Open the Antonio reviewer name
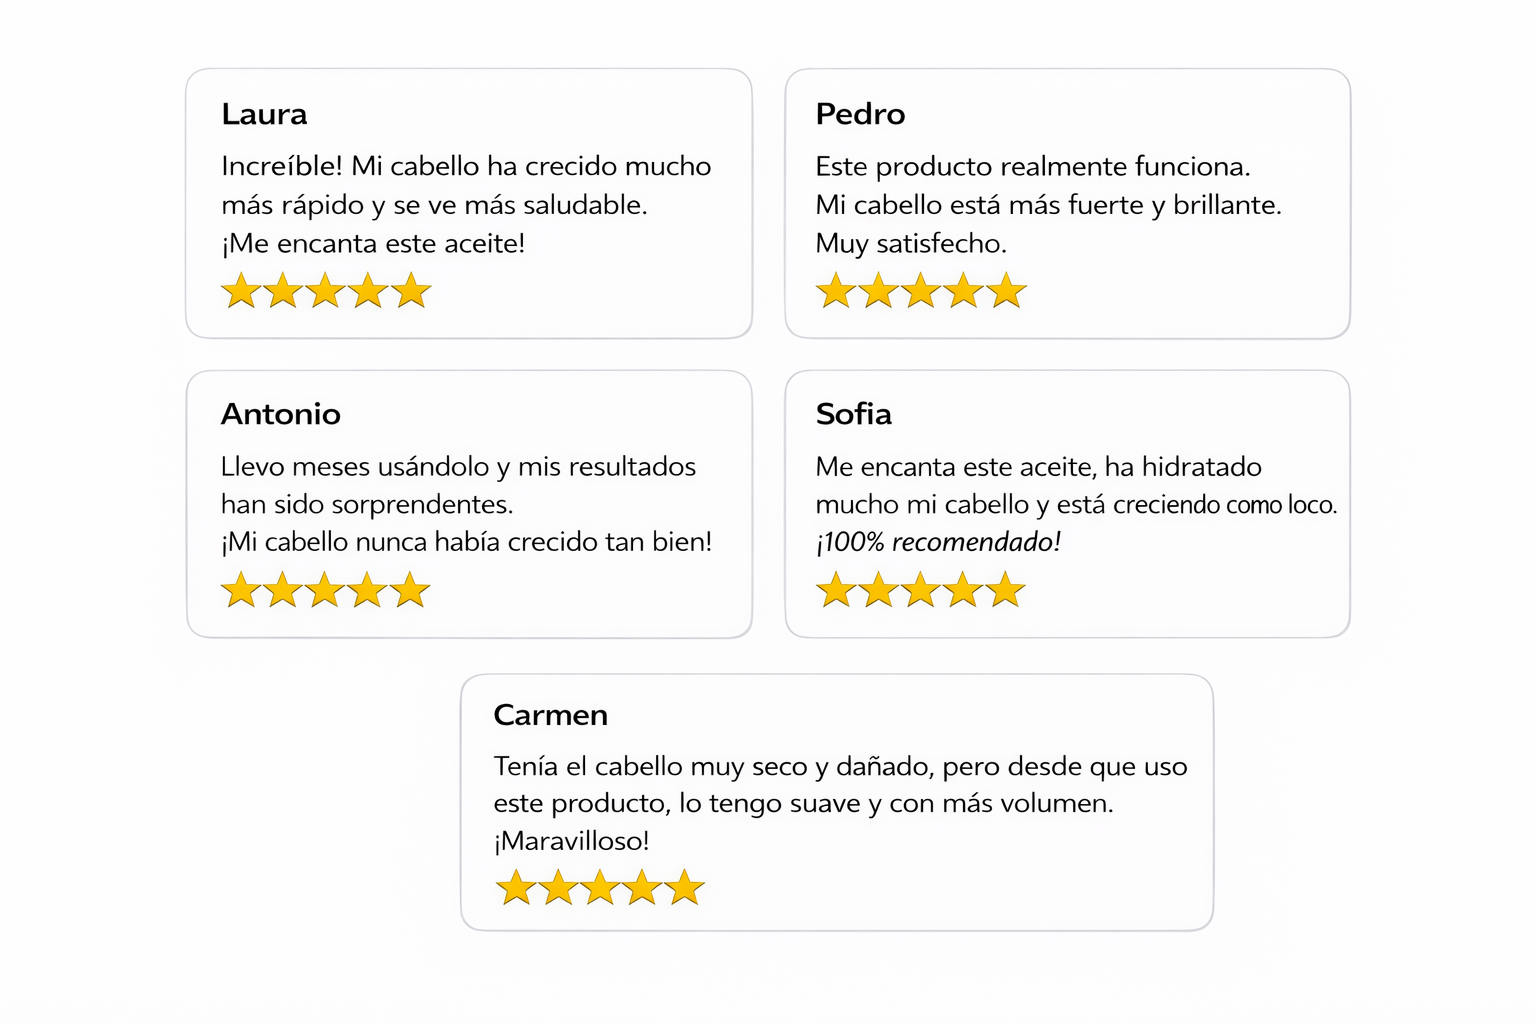Image resolution: width=1536 pixels, height=1024 pixels. 281,414
